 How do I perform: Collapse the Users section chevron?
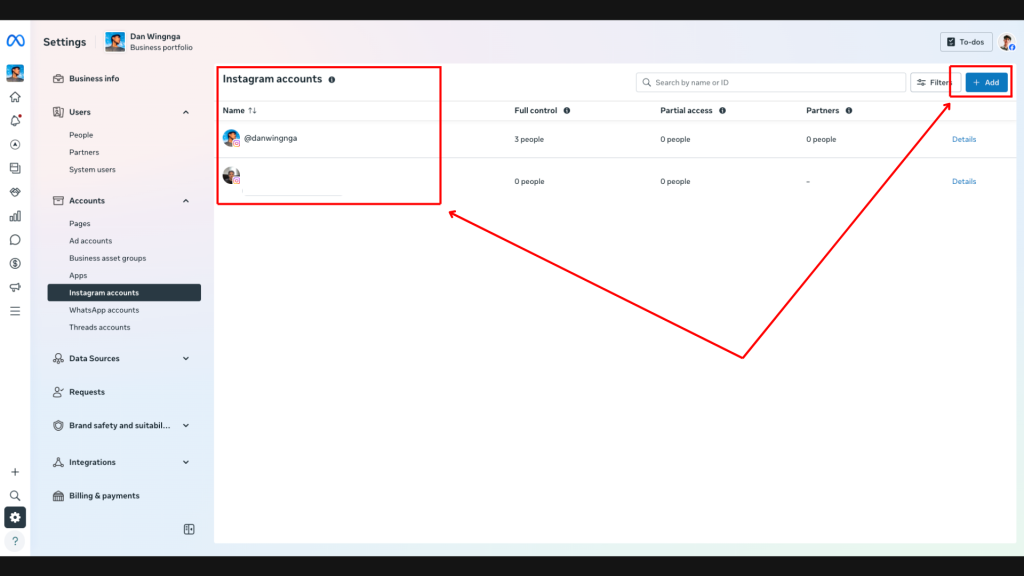pos(185,112)
